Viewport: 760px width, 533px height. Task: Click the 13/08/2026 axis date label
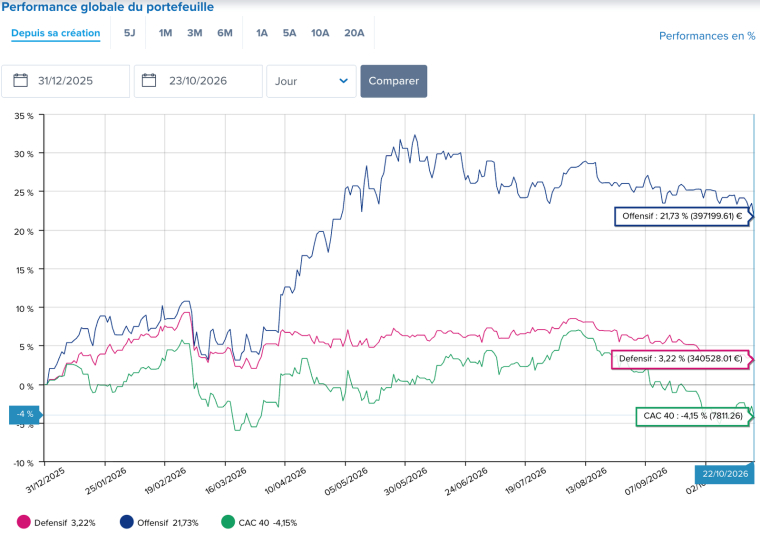(586, 481)
